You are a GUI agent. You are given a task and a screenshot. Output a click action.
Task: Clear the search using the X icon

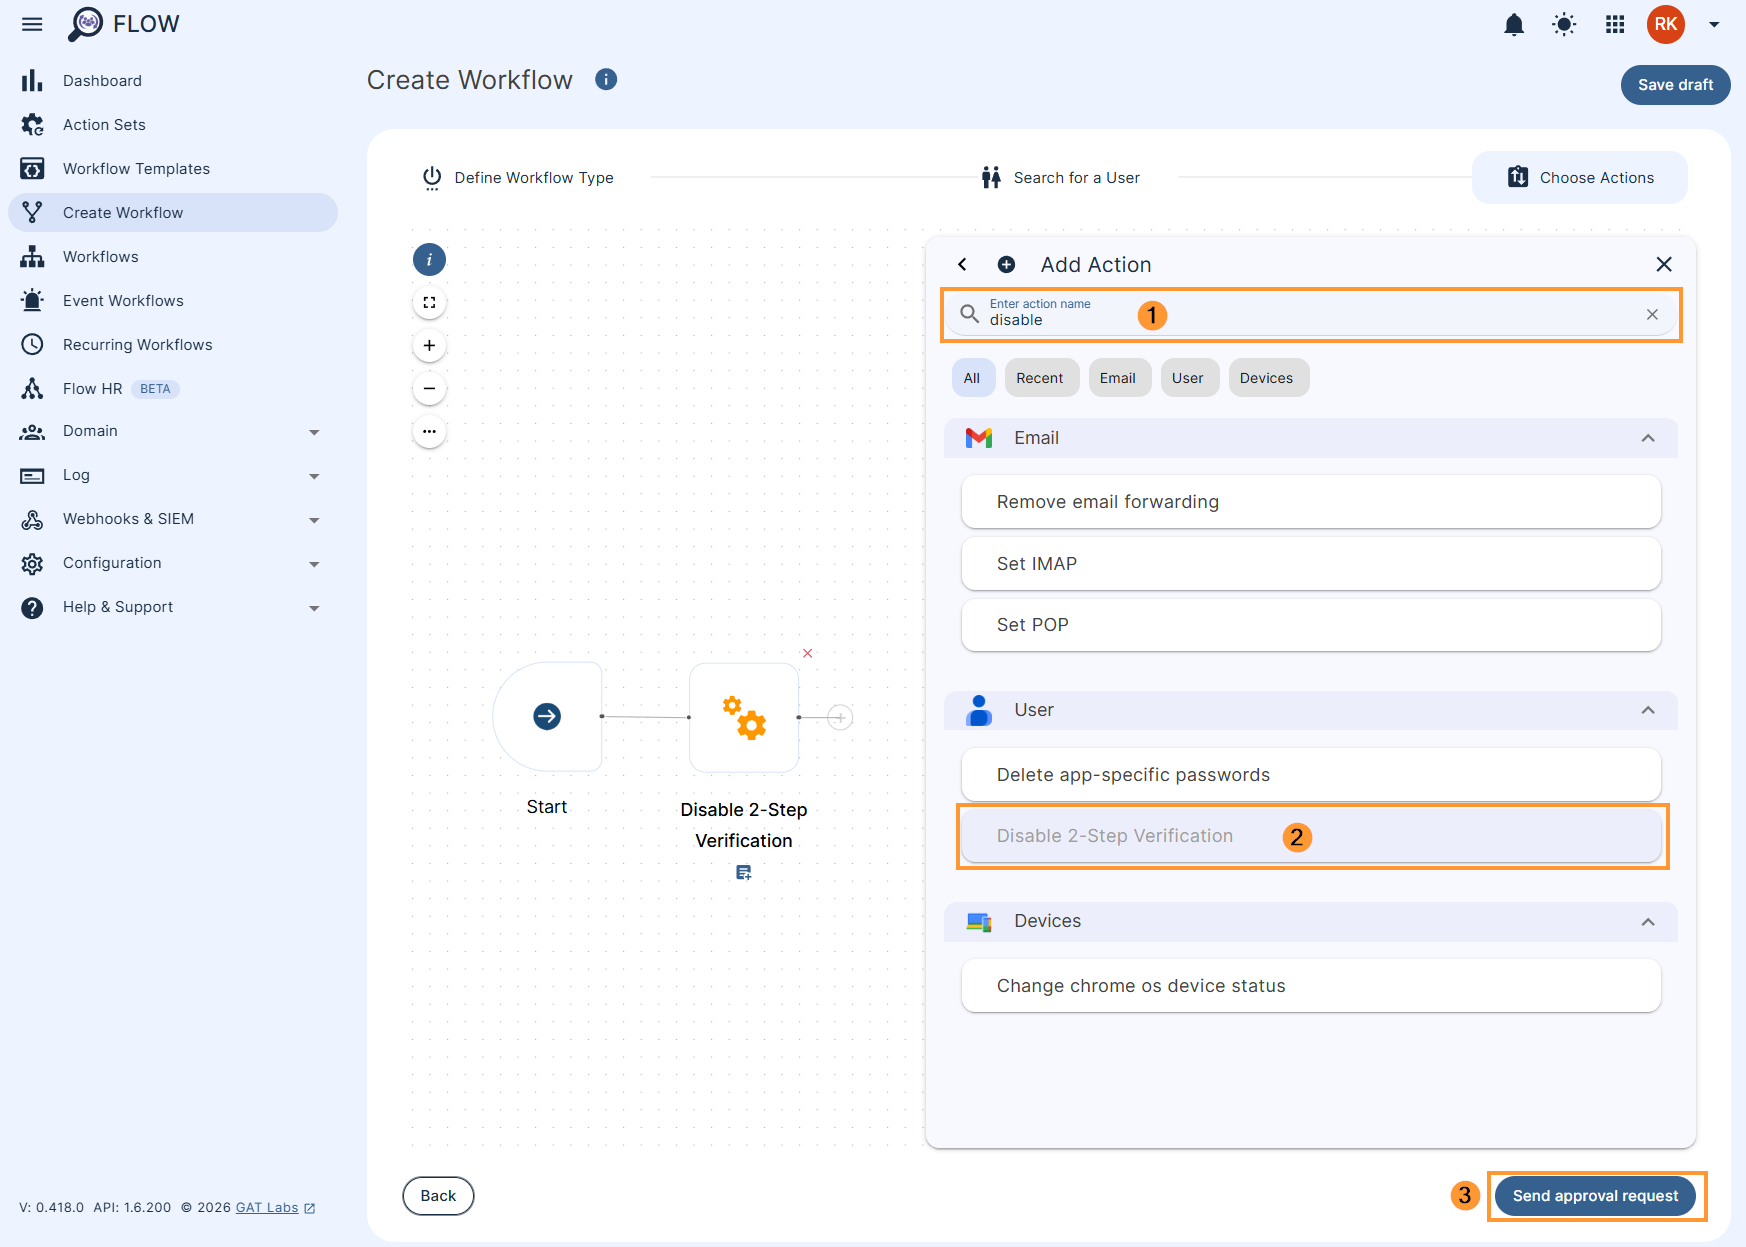(1652, 314)
